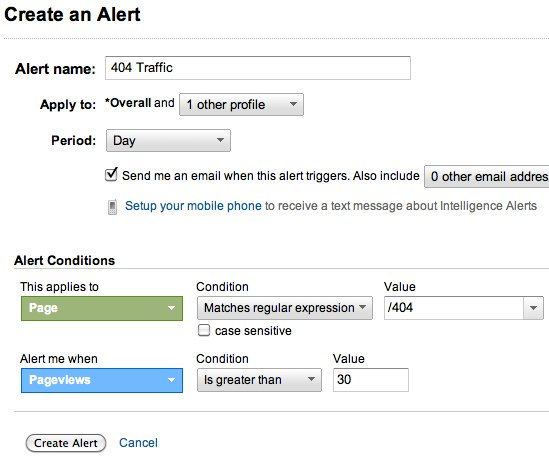Open the 1 other profile dropdown
The width and height of the screenshot is (549, 461).
[241, 104]
